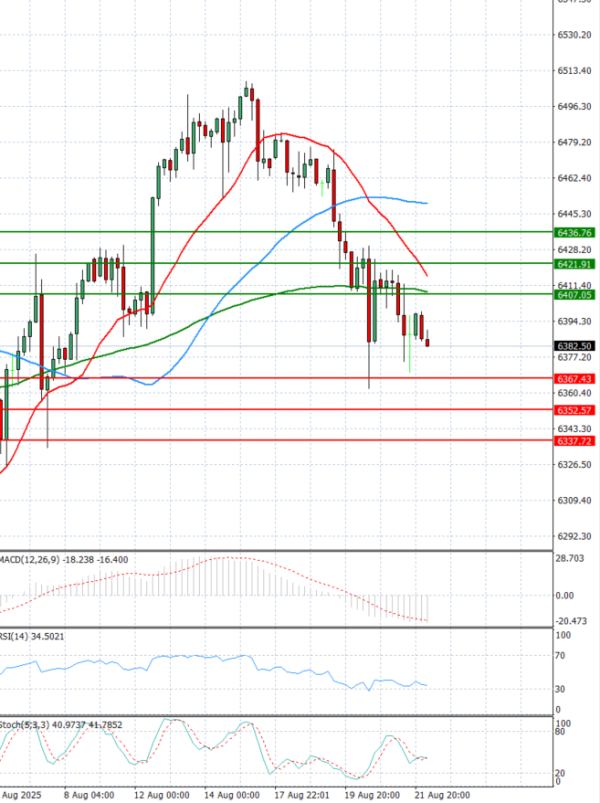Viewport: 600px width, 803px height.
Task: Click the lowest red support line at 6337.72
Action: pos(276,440)
